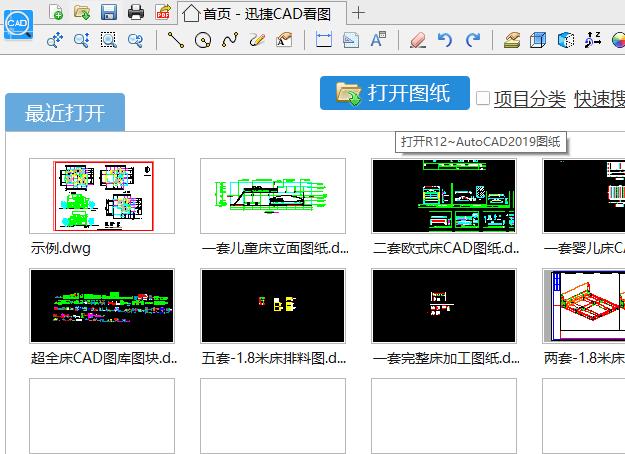The height and width of the screenshot is (454, 625).
Task: Click the shaded 3D cube view icon
Action: 566,40
